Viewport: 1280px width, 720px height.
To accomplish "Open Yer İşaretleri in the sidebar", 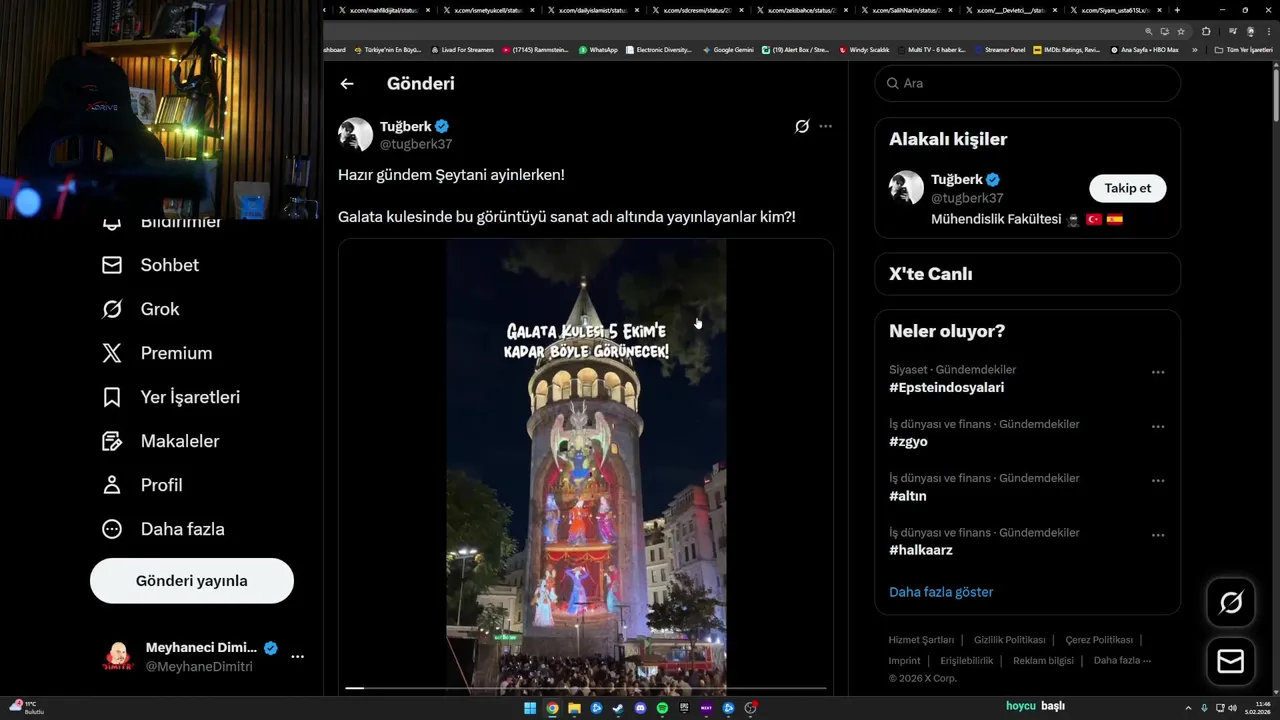I will 171,397.
